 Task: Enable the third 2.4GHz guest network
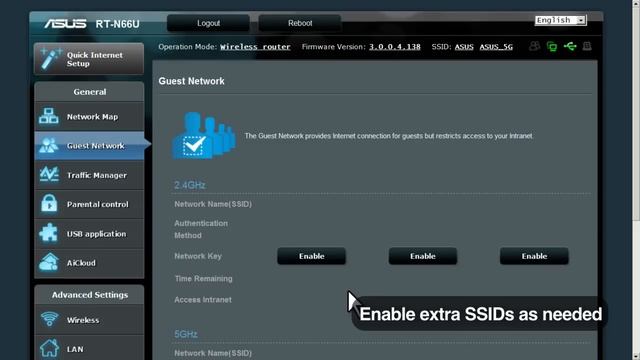[534, 256]
